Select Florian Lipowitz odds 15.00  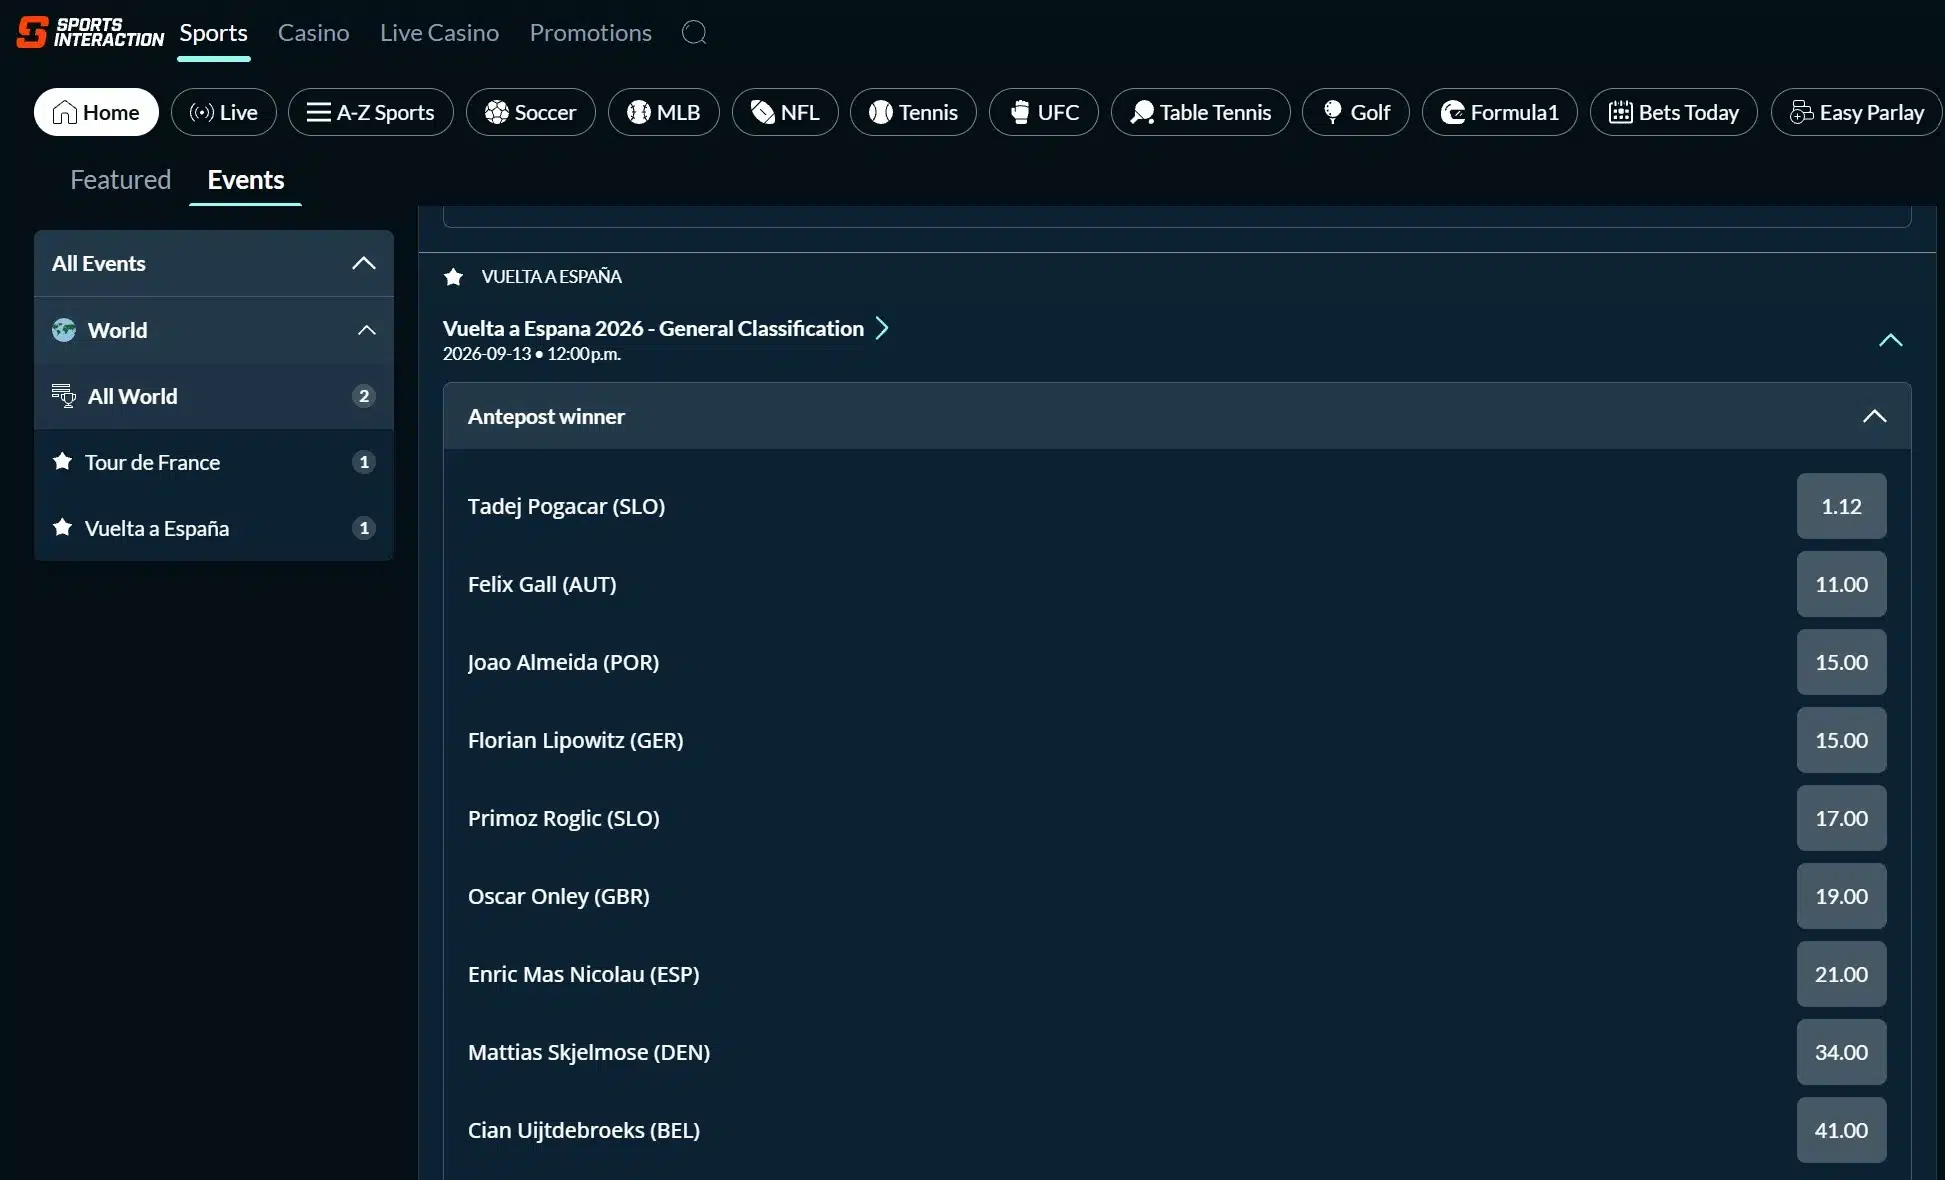pos(1841,740)
